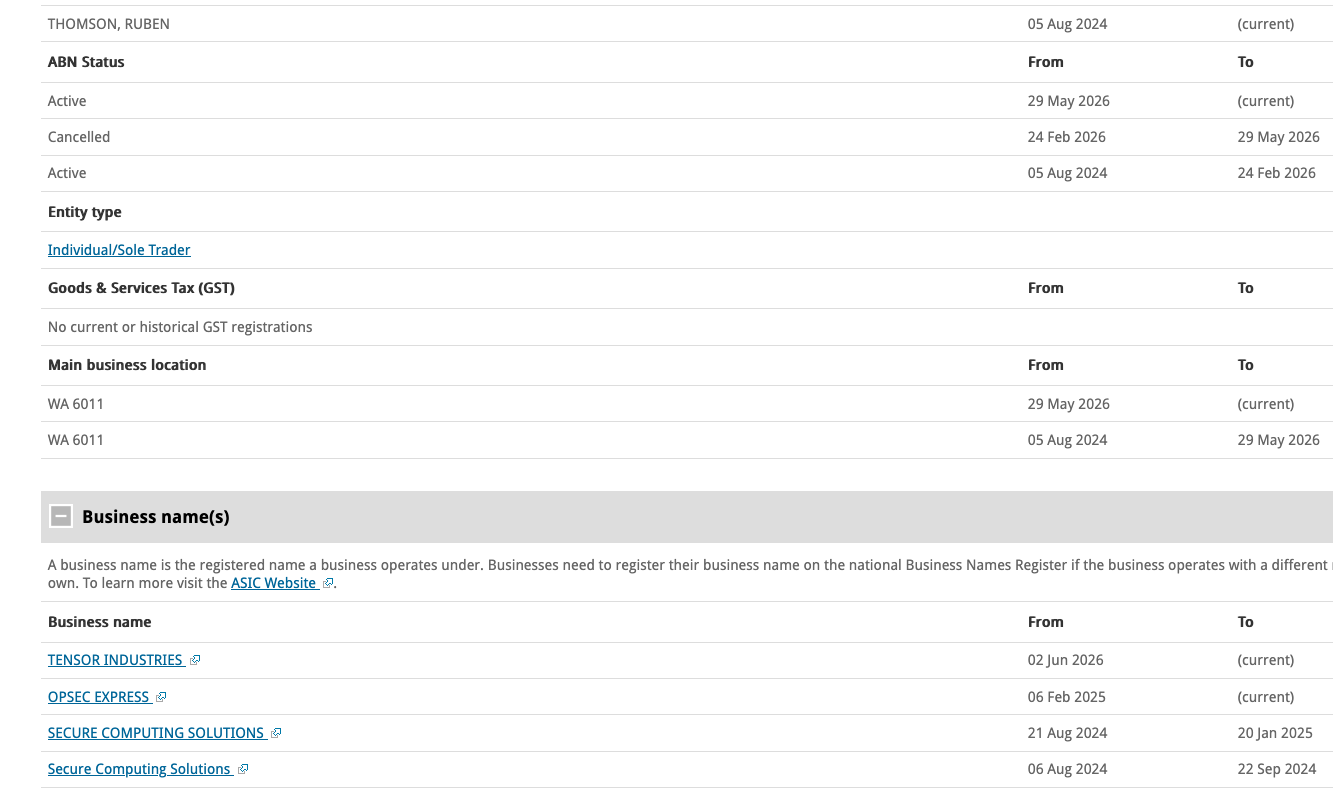Click the From header in the GST row
The height and width of the screenshot is (798, 1333).
[1046, 288]
